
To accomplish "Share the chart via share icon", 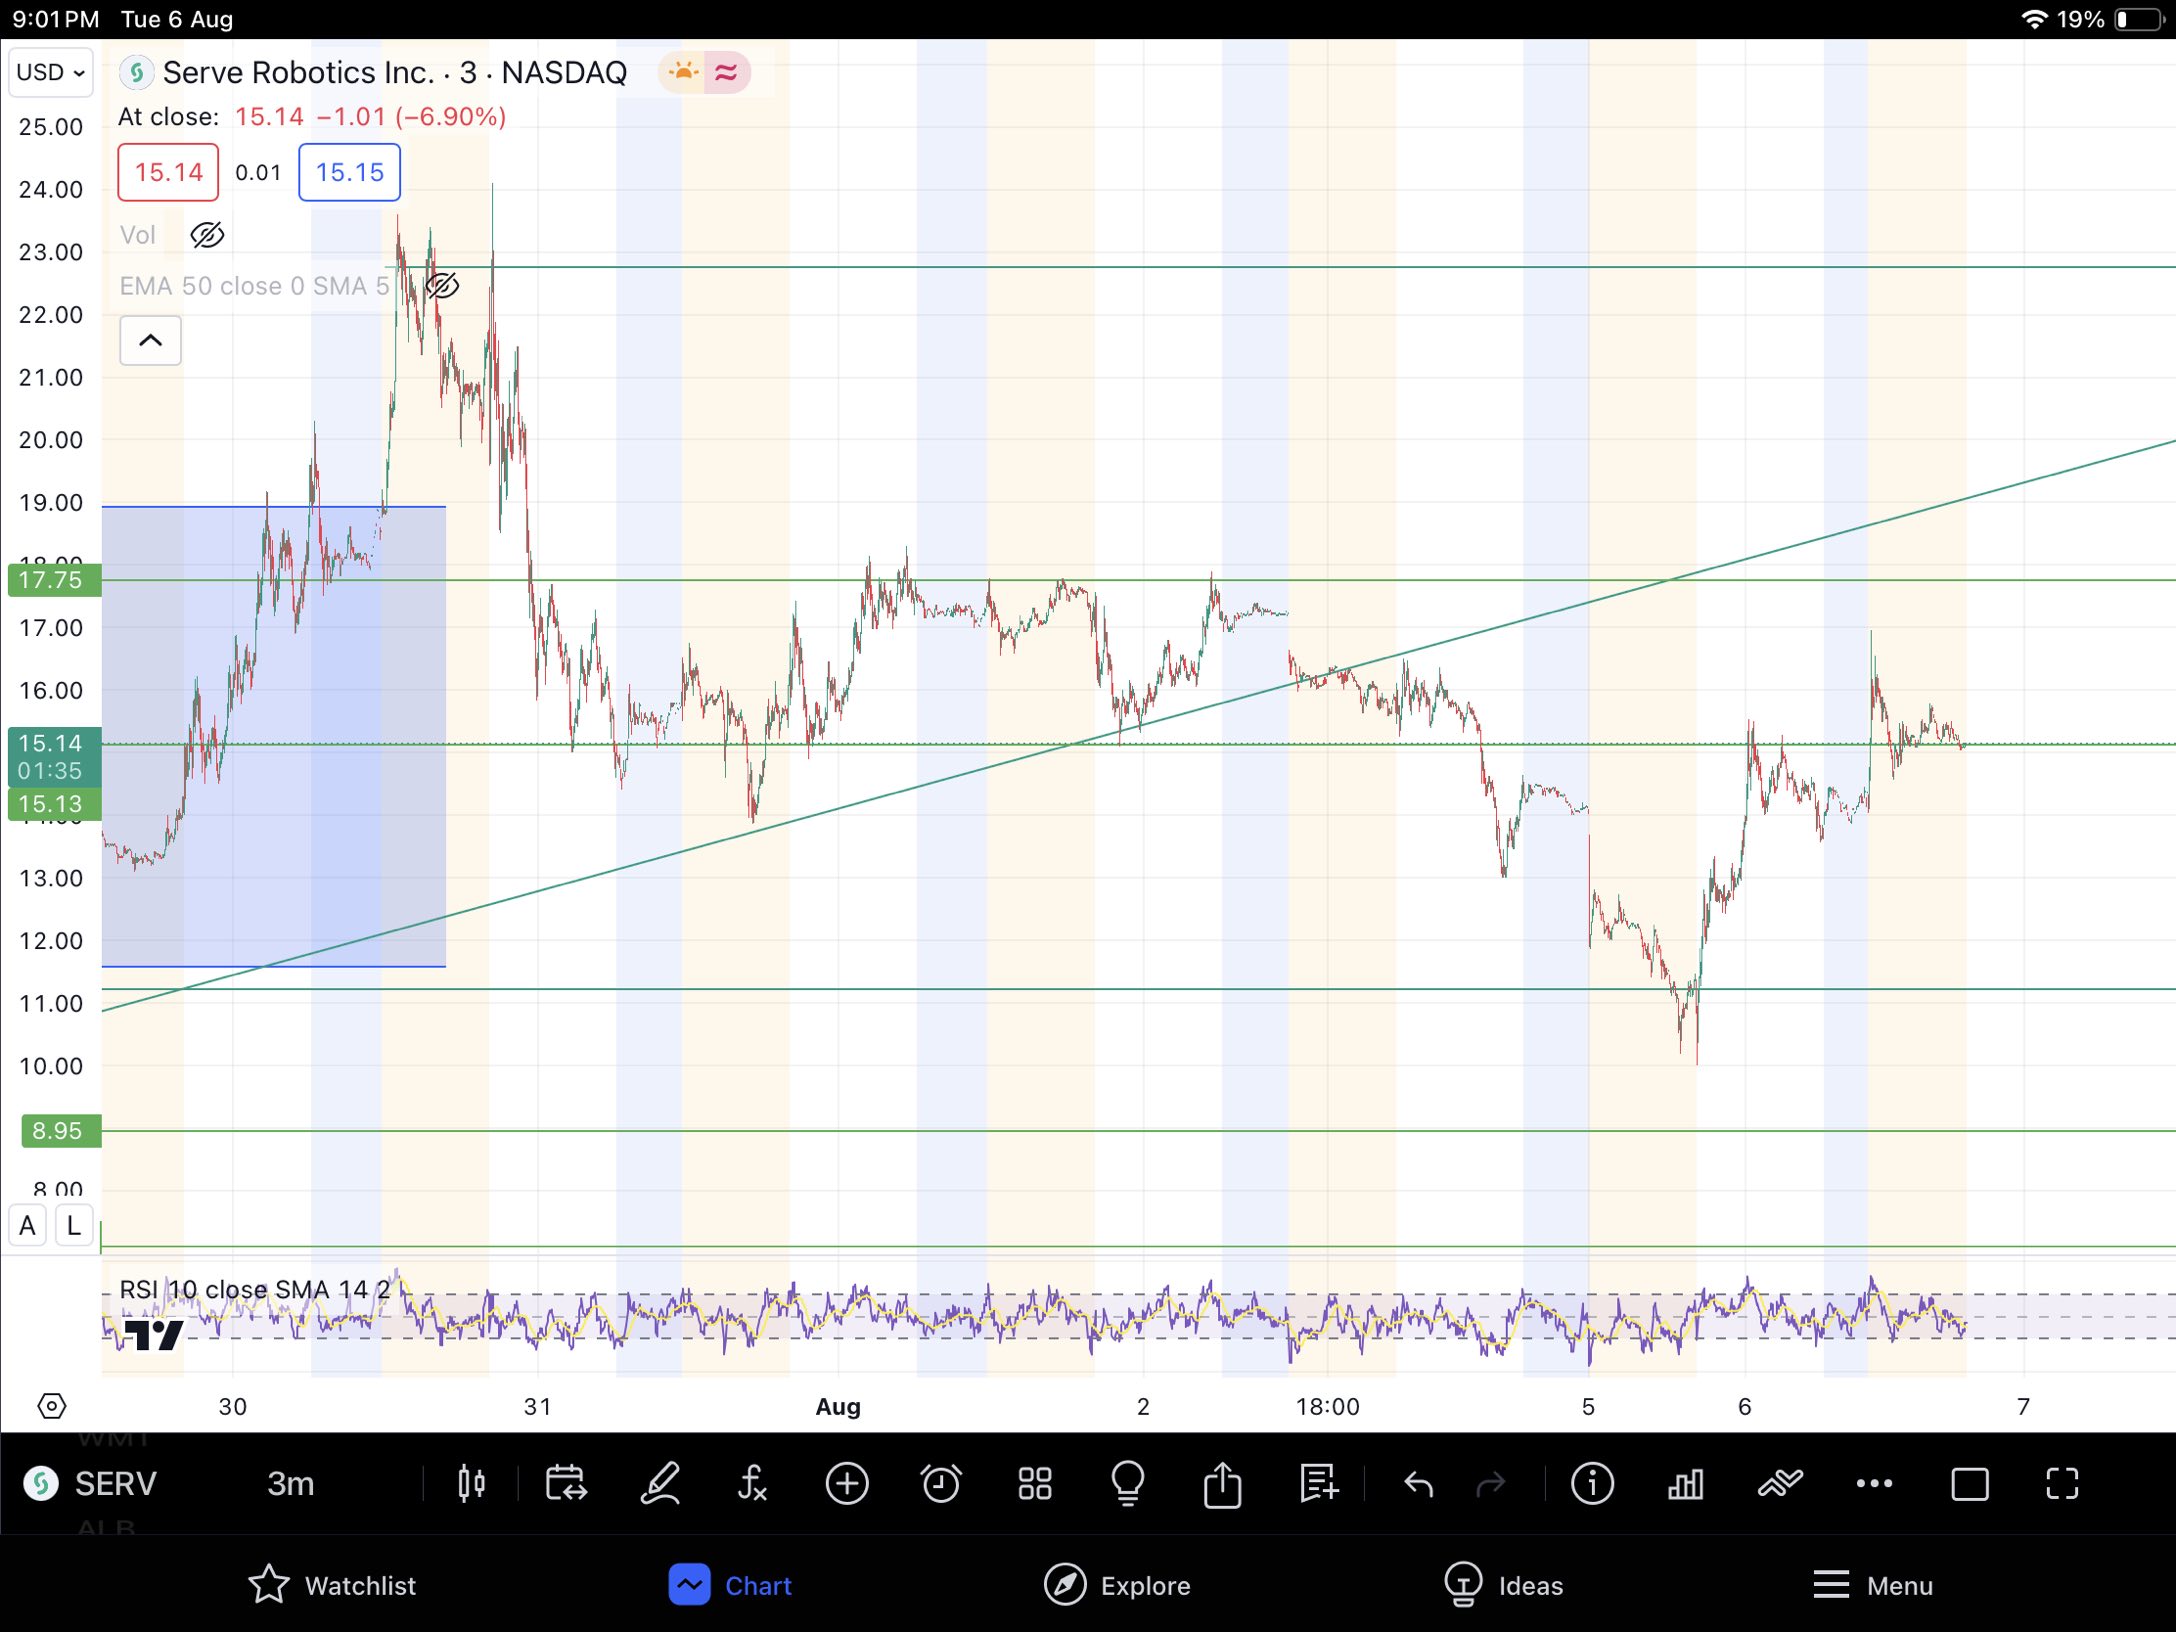I will click(1222, 1484).
